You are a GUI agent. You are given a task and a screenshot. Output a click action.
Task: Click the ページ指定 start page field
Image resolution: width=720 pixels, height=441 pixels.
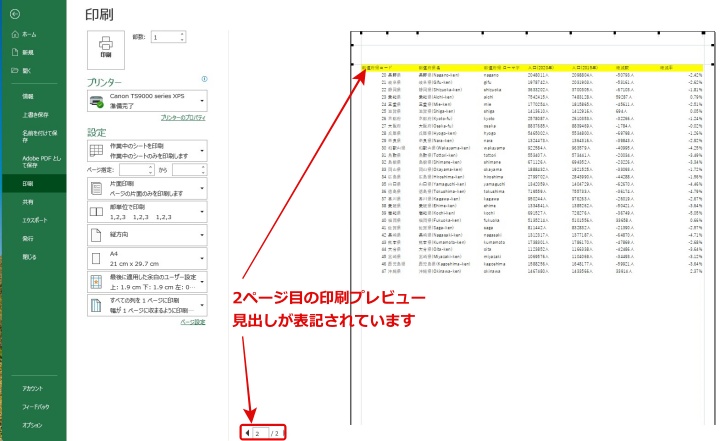(x=133, y=170)
